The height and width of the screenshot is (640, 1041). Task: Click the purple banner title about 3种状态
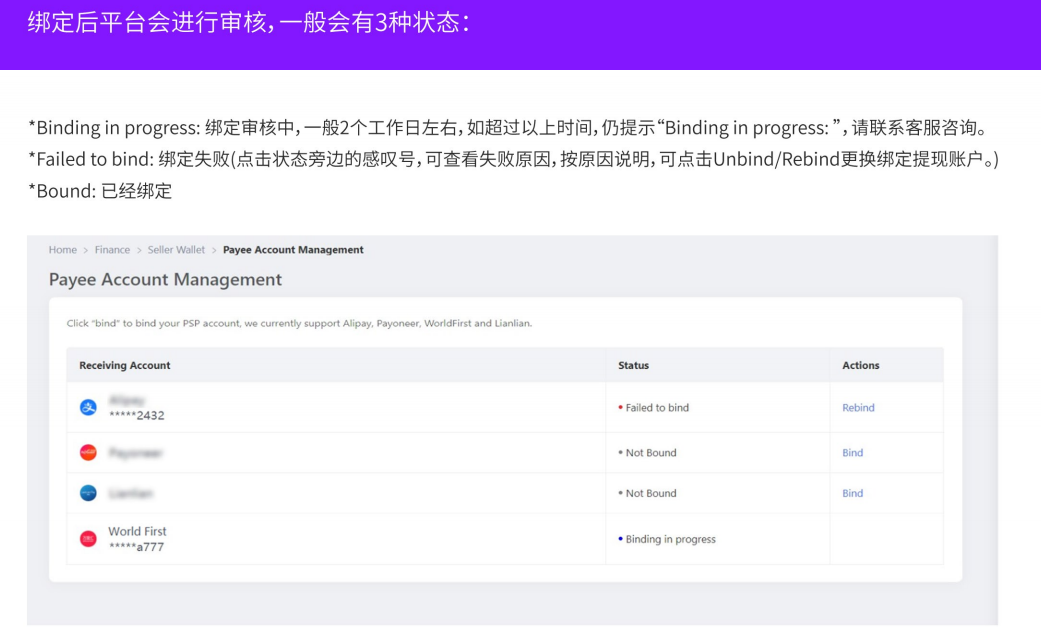tap(248, 23)
